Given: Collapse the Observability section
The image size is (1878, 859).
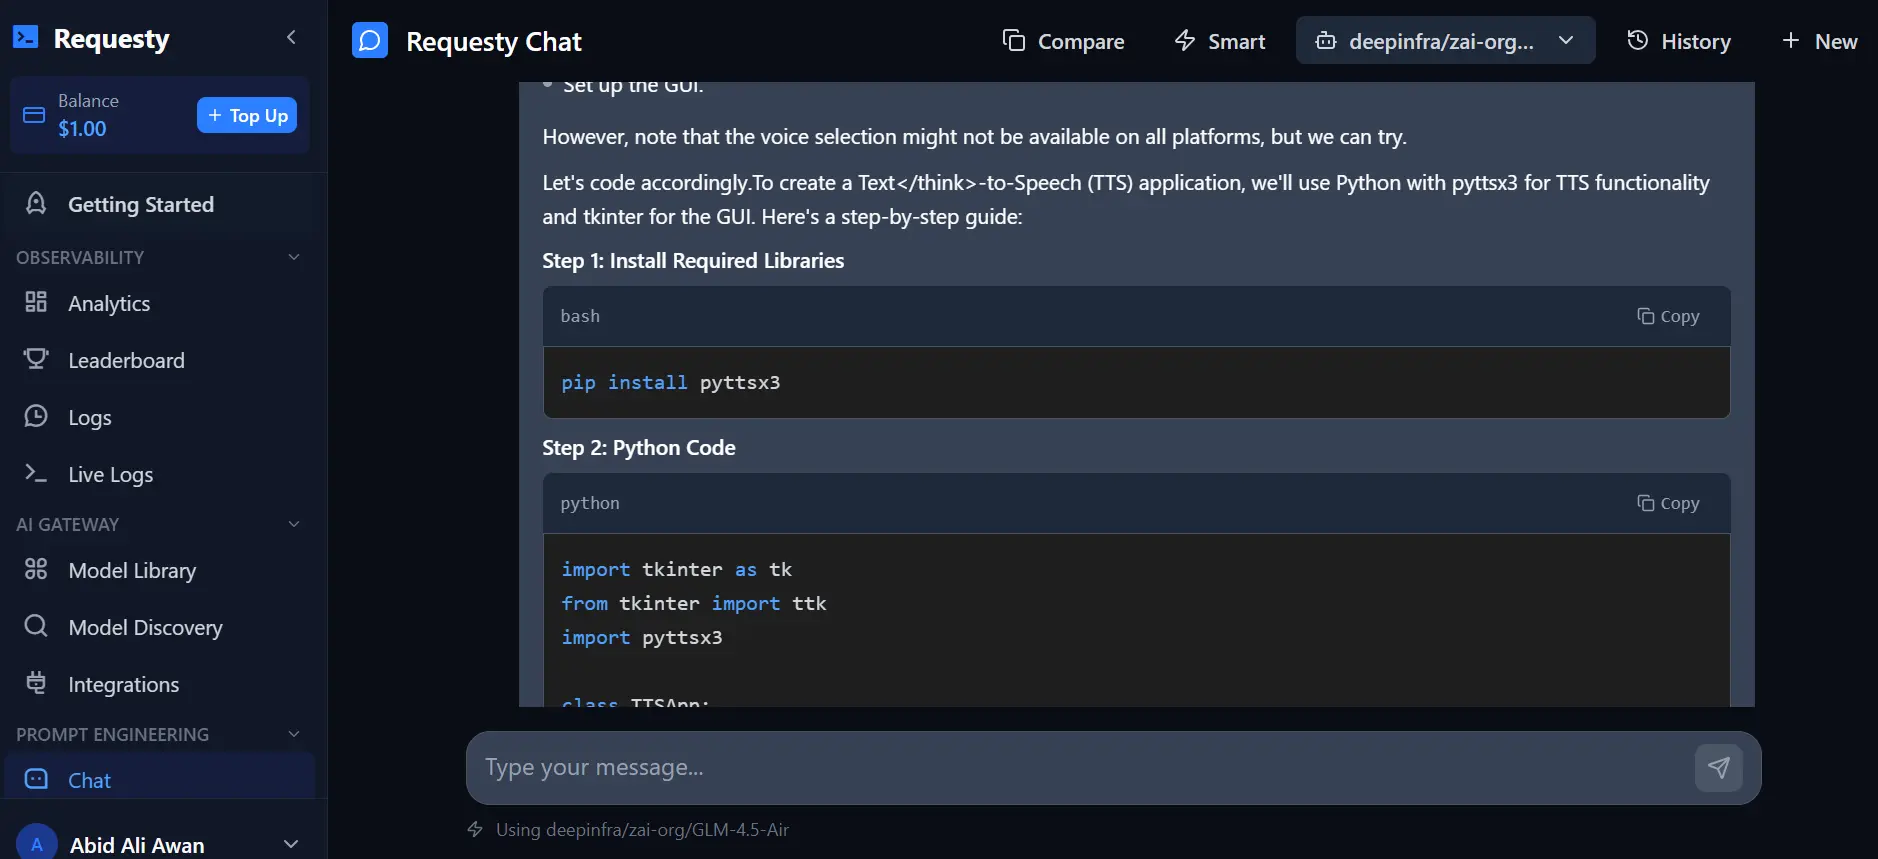Looking at the screenshot, I should click(x=294, y=257).
